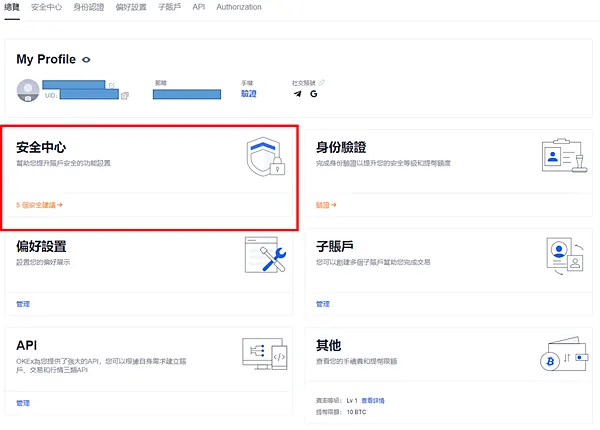Image resolution: width=600 pixels, height=430 pixels.
Task: Switch to the 總覽 tab
Action: 11,7
